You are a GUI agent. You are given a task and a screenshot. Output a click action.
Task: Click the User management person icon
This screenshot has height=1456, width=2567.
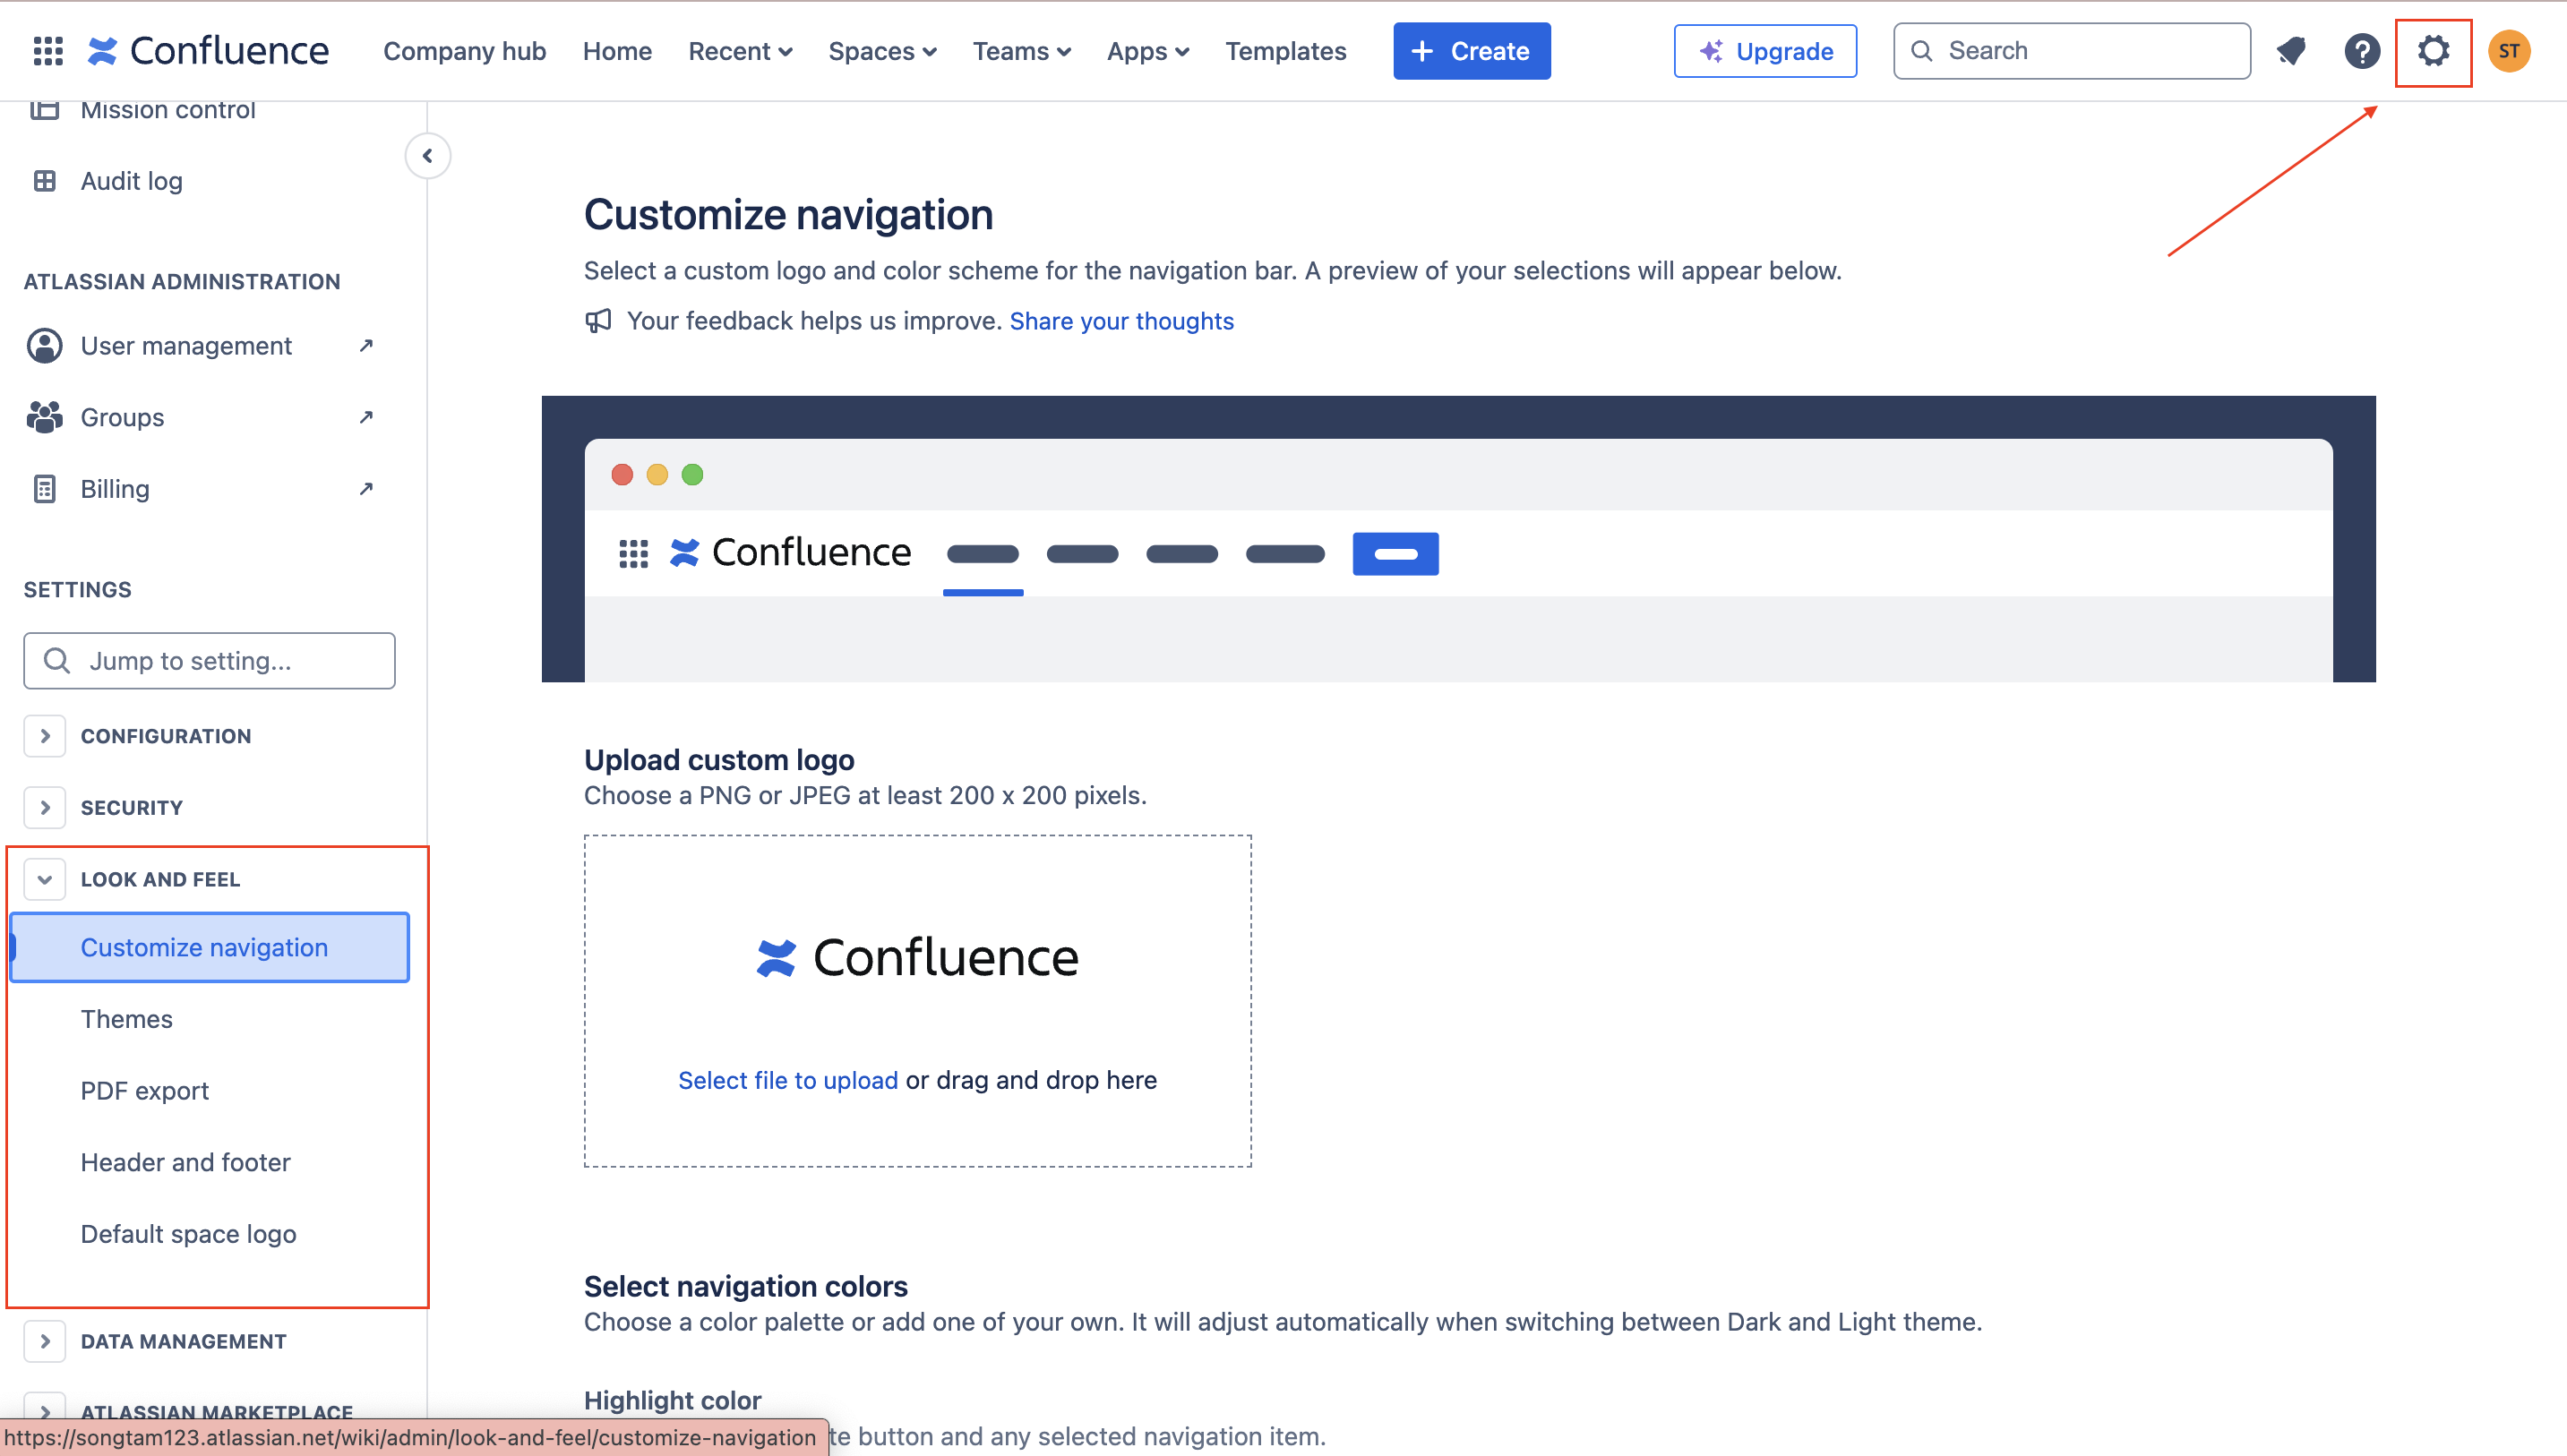pyautogui.click(x=44, y=345)
